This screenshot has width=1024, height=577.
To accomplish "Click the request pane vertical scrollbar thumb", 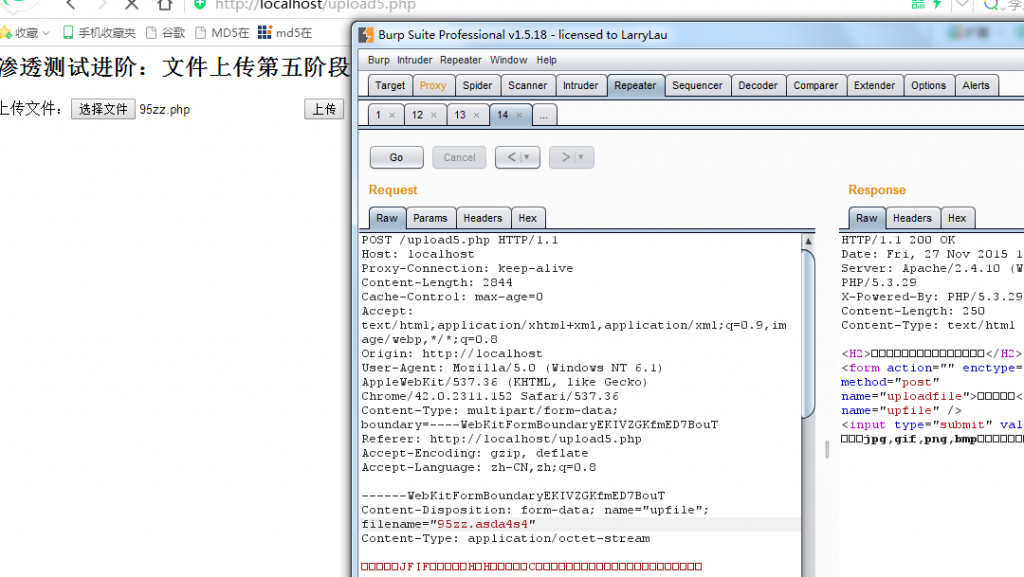I will (x=808, y=333).
